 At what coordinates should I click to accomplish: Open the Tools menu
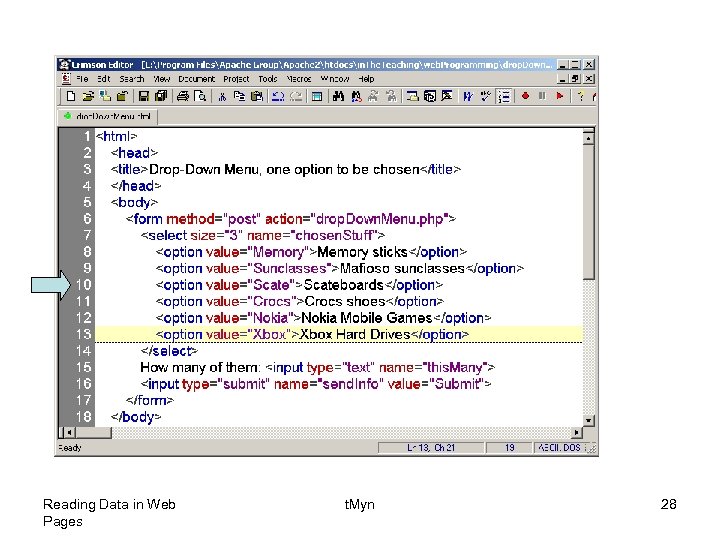click(268, 79)
